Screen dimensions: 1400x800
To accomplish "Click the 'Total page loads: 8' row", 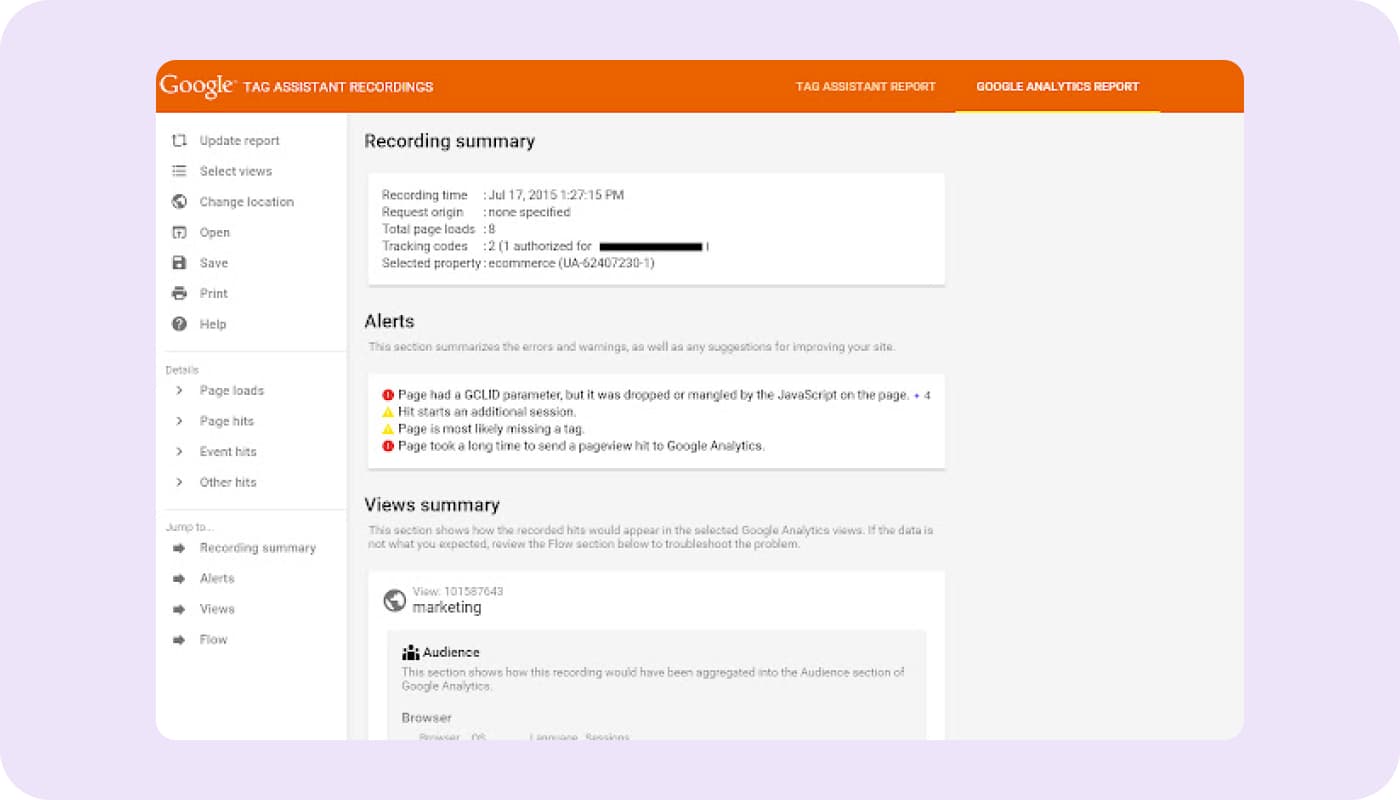I will (x=439, y=229).
